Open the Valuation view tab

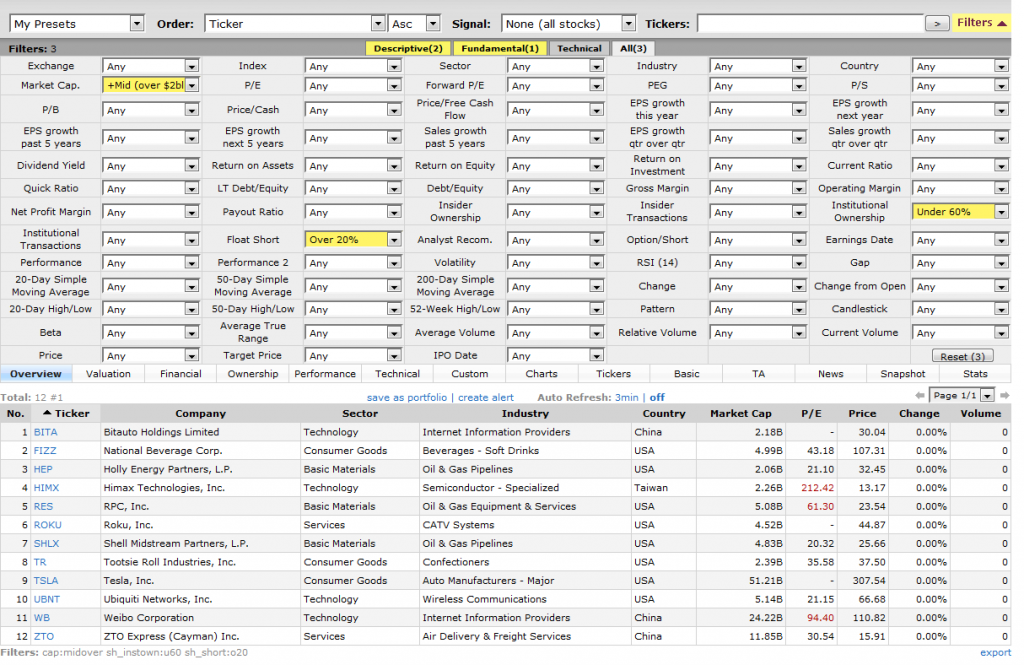[109, 374]
